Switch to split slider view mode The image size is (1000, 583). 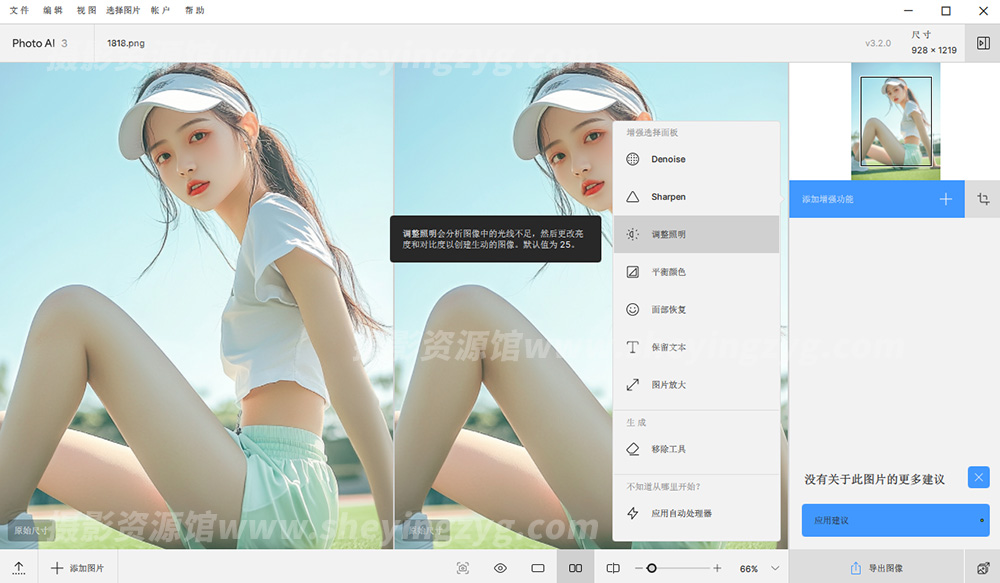pos(613,568)
